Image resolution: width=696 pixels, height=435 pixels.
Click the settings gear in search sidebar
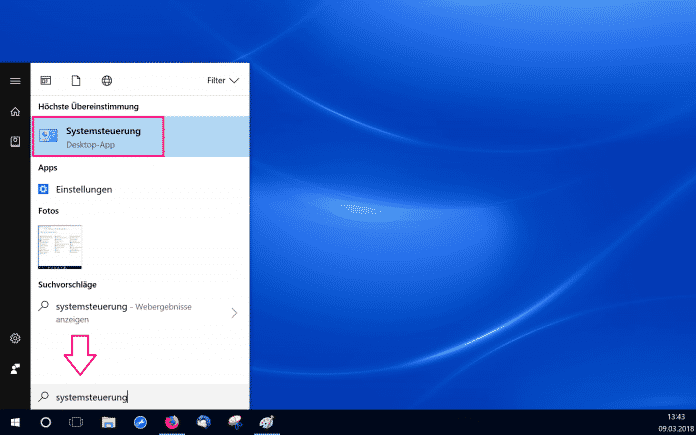pos(15,339)
